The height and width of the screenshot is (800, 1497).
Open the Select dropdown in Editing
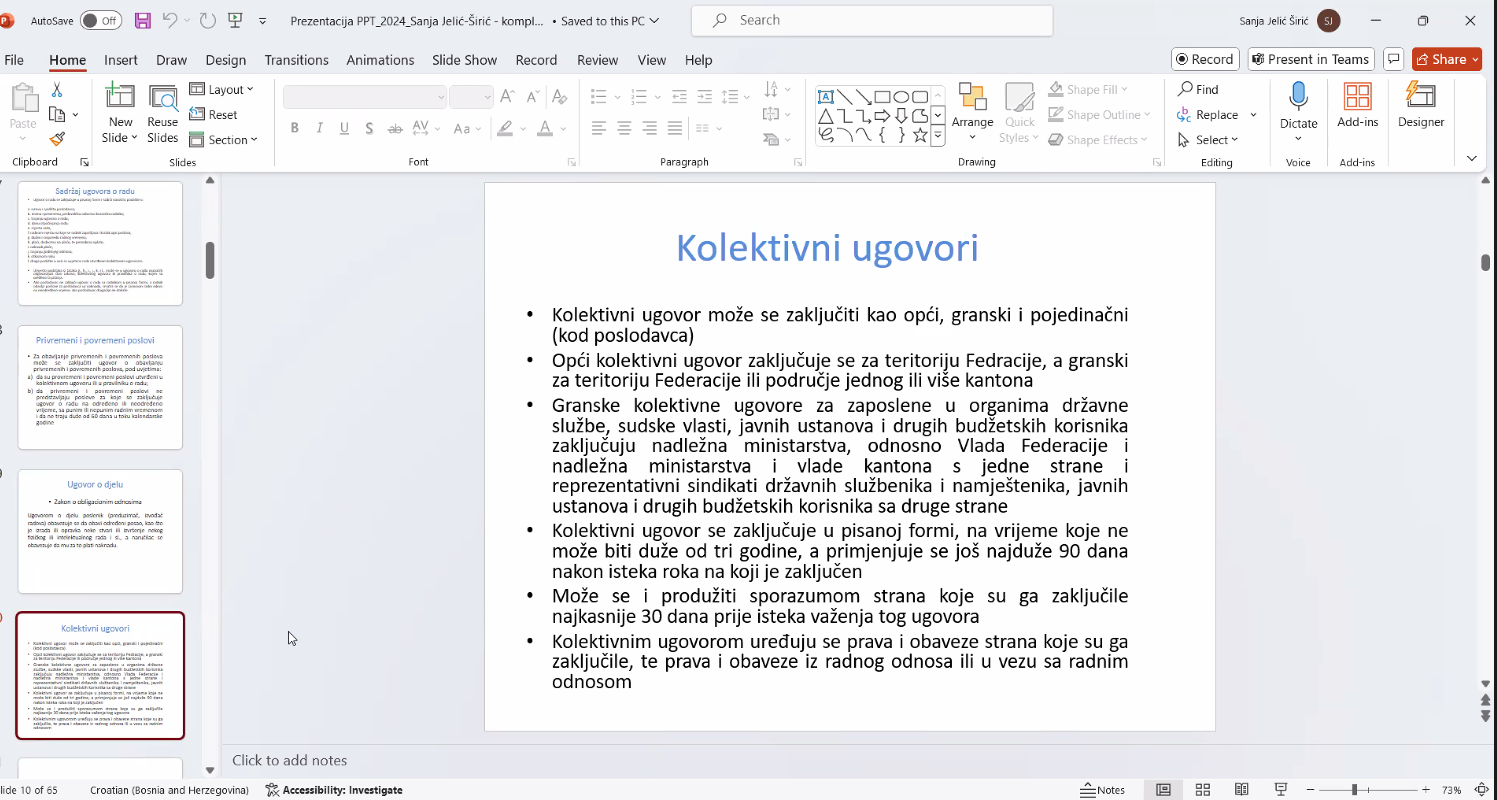click(1208, 140)
